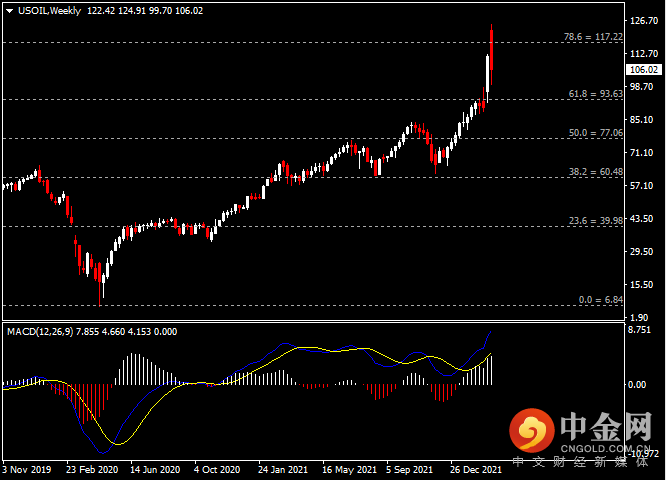Select the 0.0 = 6.84 Fibonacci label
Screen dimensions: 666x480
(x=601, y=300)
